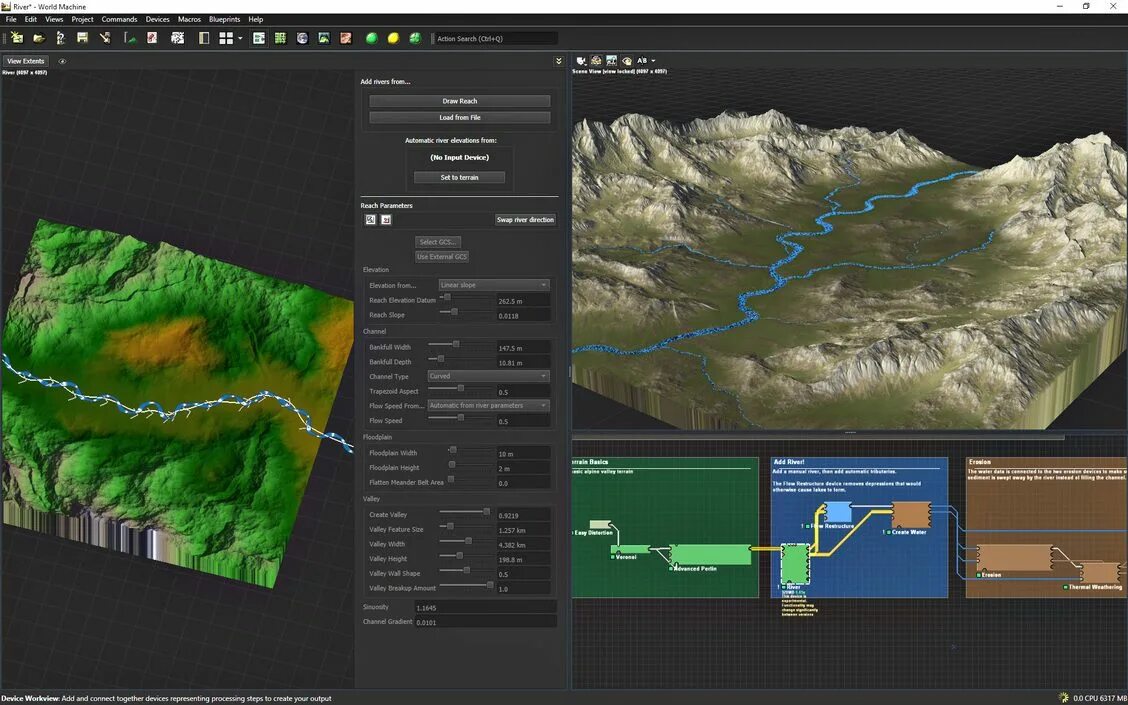This screenshot has height=705, width=1128.
Task: Toggle the View Extents button
Action: tap(26, 61)
